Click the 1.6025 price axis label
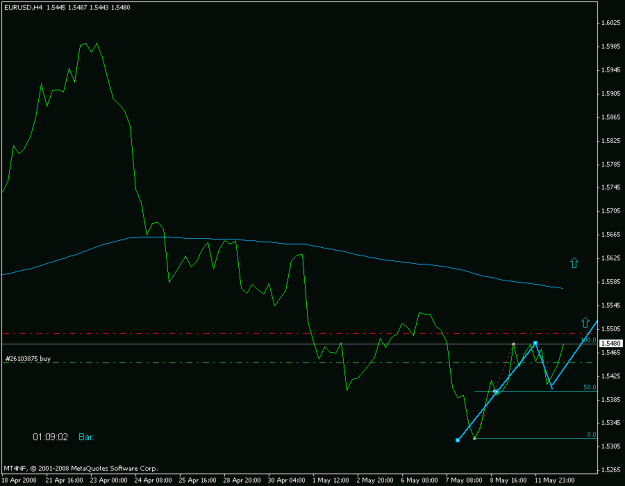 (x=611, y=23)
